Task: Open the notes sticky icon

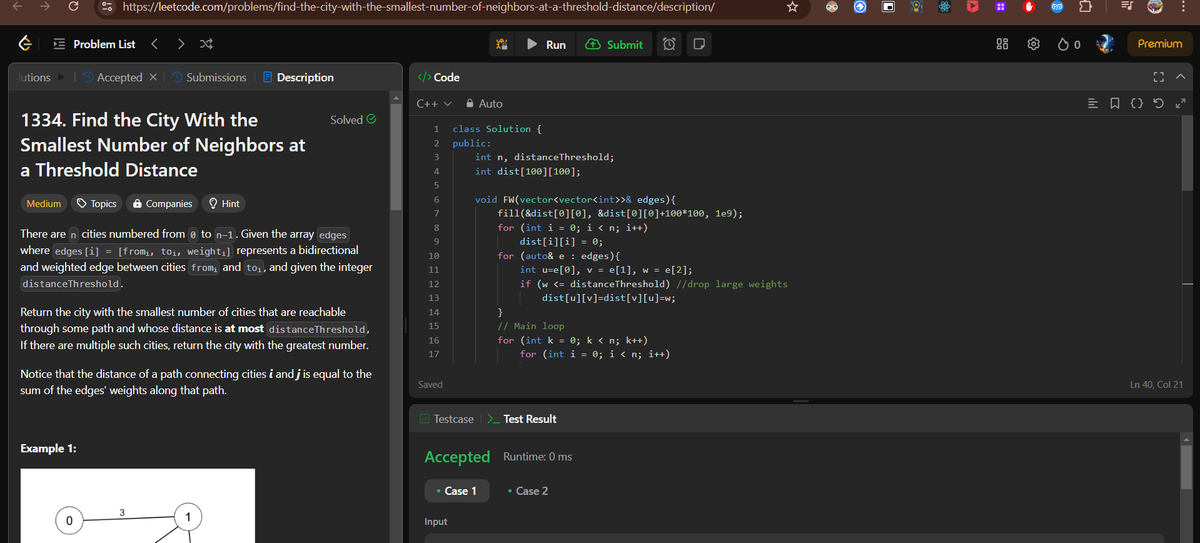Action: (x=699, y=44)
